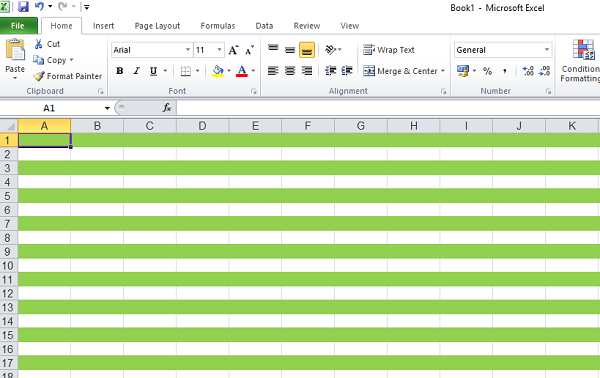Click the Insert Function fx icon
This screenshot has height=378, width=600.
coord(167,108)
